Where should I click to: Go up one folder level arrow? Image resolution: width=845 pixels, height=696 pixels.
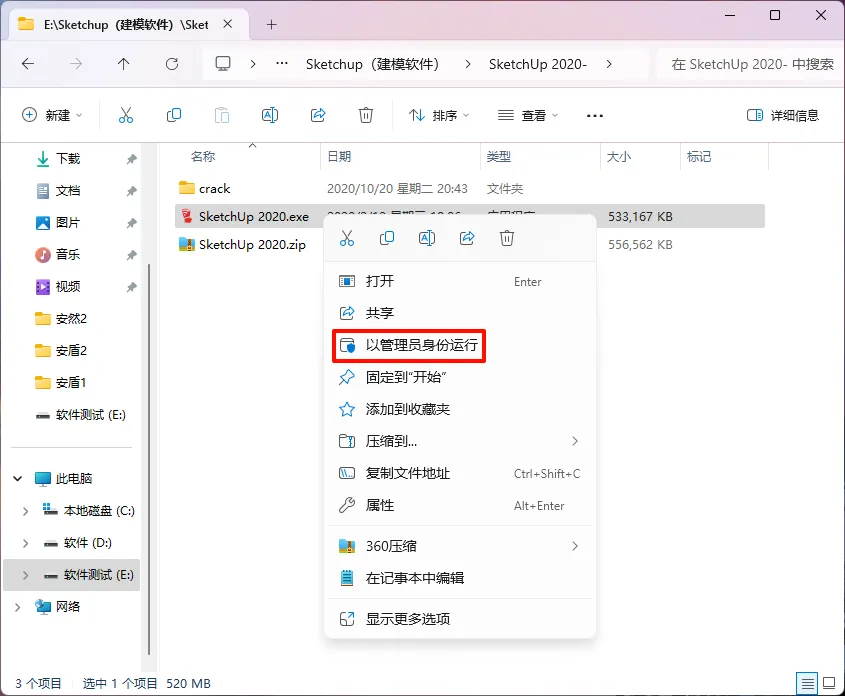[x=123, y=64]
